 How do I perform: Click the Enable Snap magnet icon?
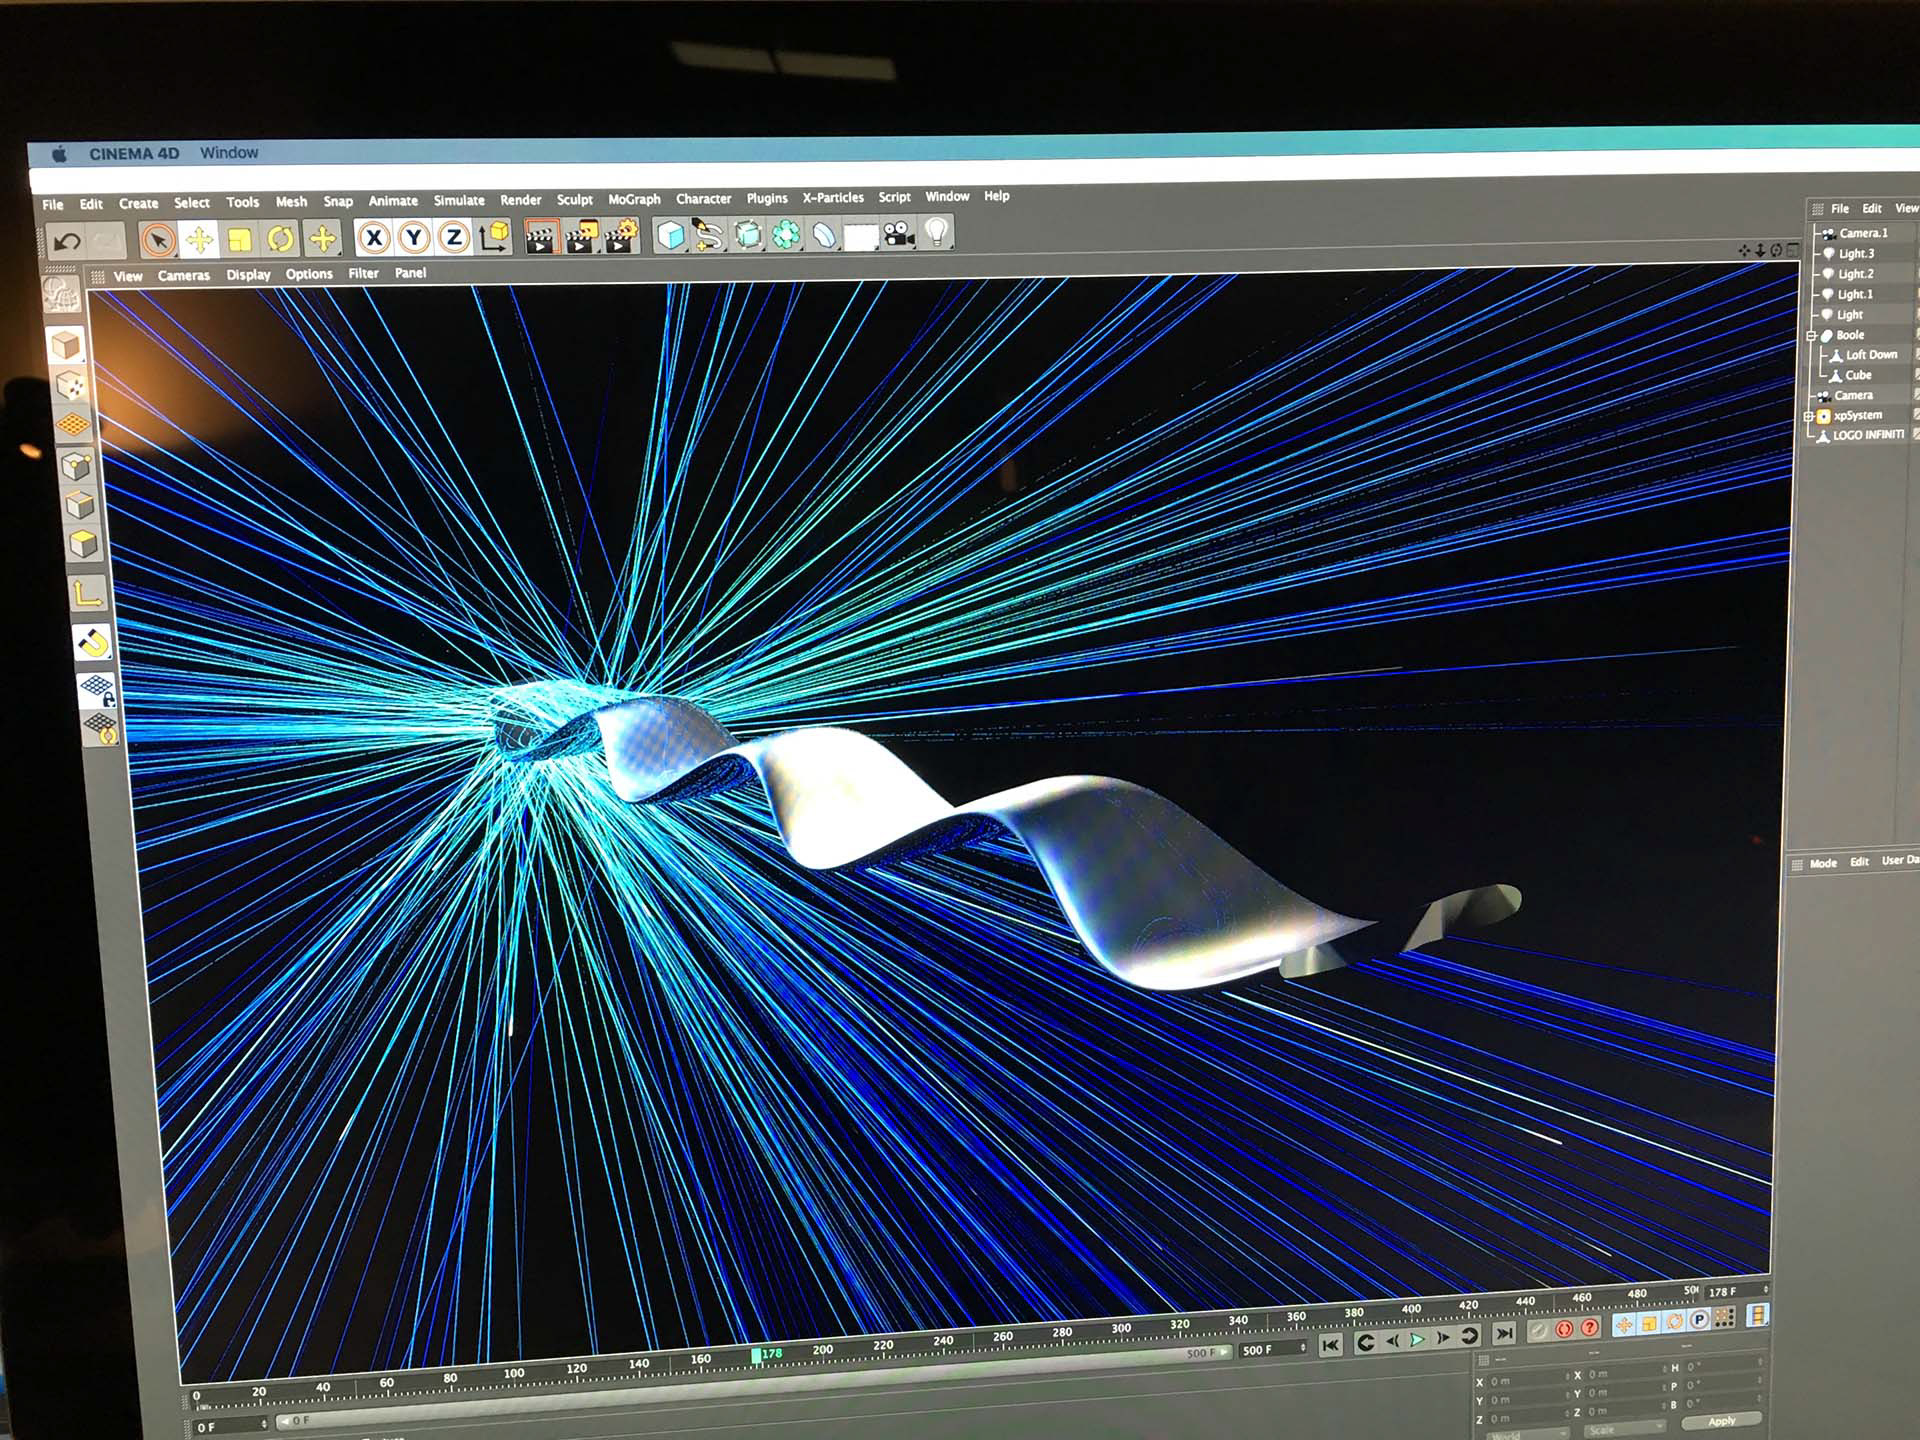(93, 642)
